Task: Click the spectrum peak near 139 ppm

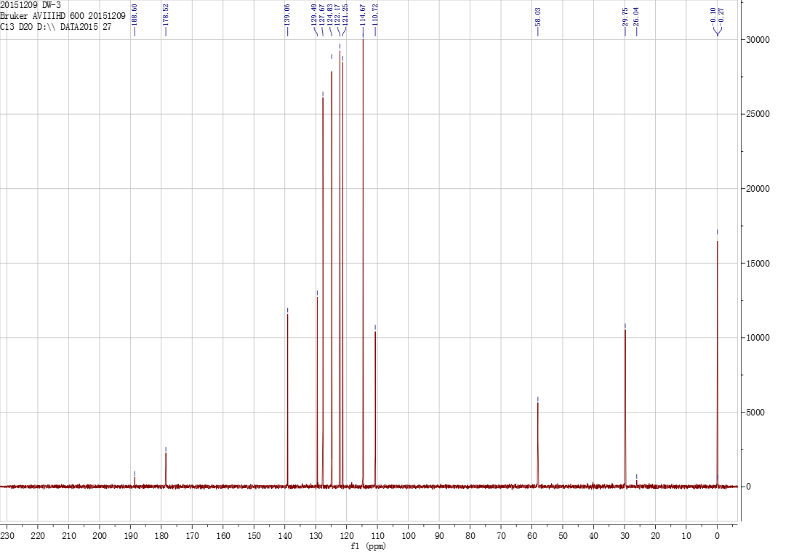Action: pos(288,399)
